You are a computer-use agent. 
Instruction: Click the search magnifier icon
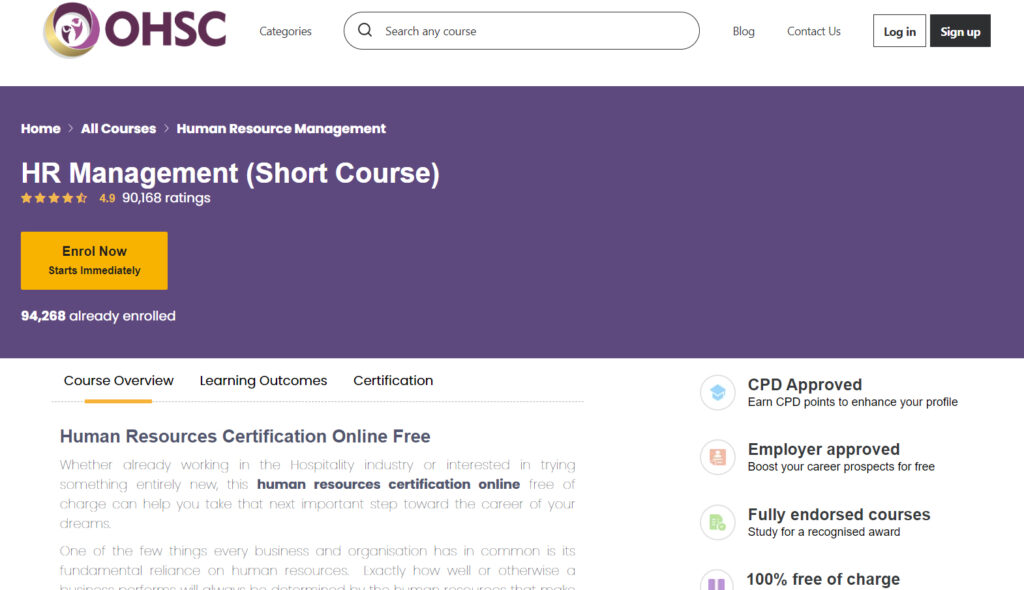coord(365,30)
